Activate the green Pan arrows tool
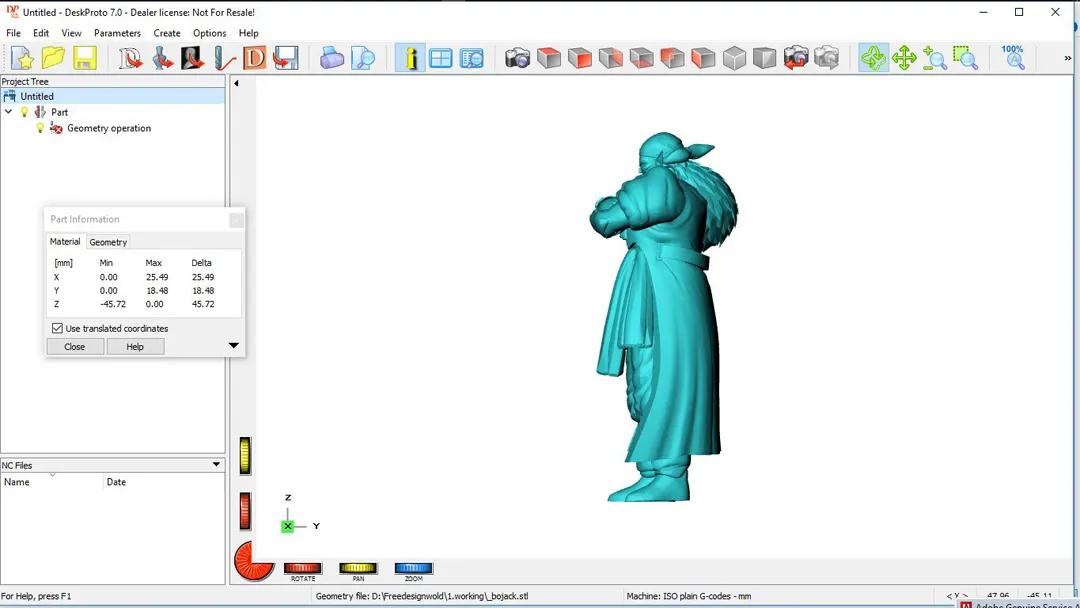The height and width of the screenshot is (608, 1080). pos(904,58)
